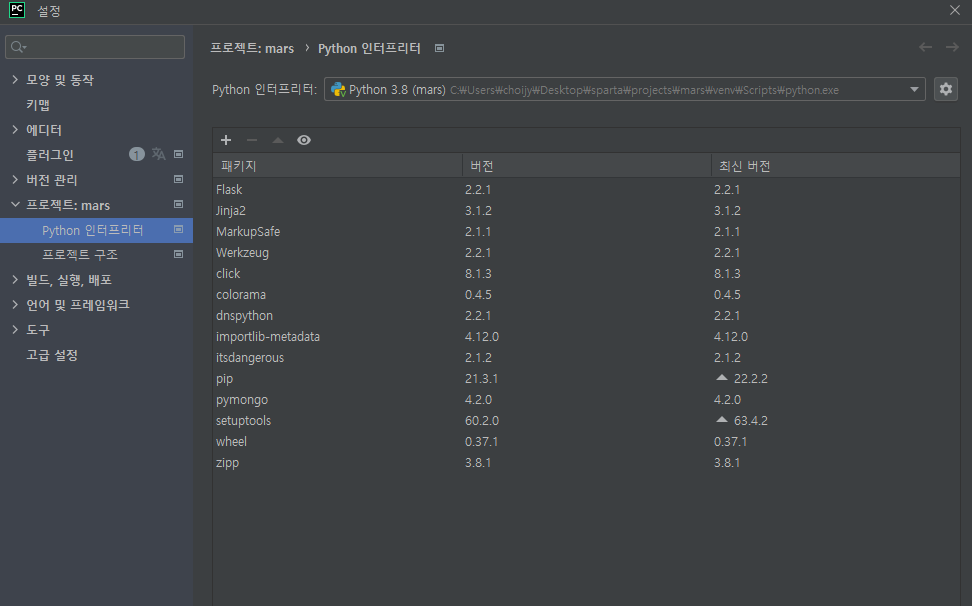972x606 pixels.
Task: Click the minus uninstall package icon
Action: tap(252, 140)
